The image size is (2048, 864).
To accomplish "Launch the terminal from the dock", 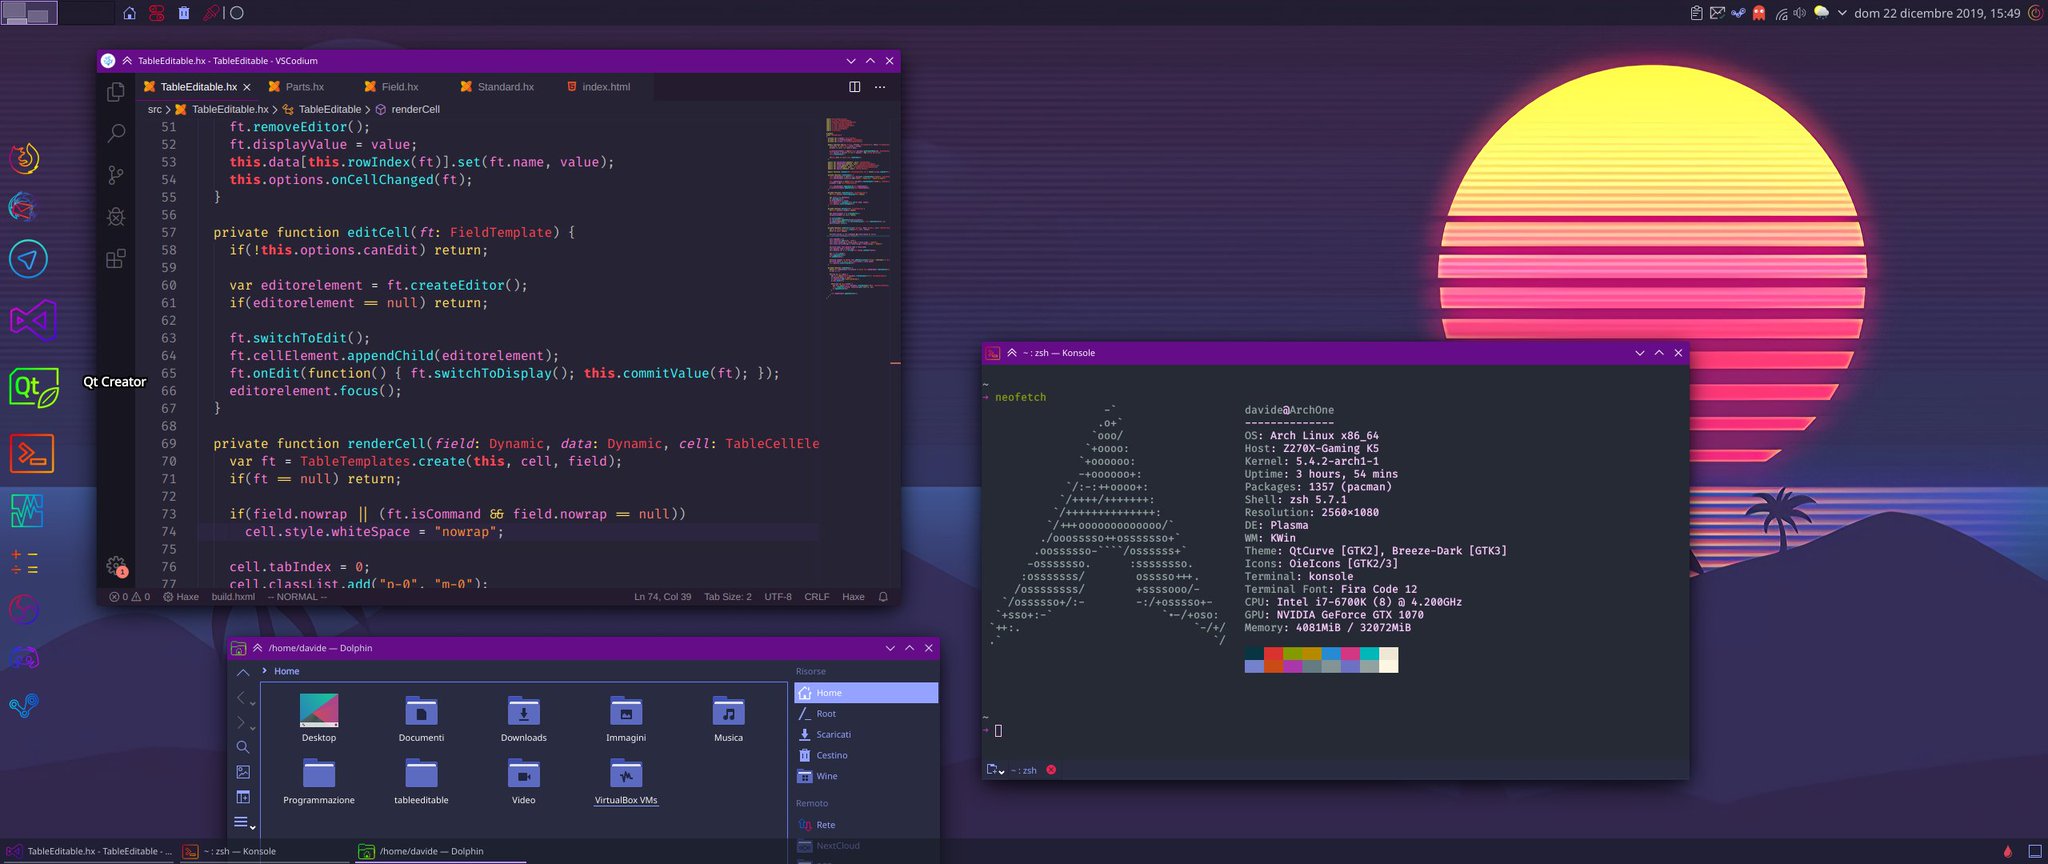I will pos(32,454).
